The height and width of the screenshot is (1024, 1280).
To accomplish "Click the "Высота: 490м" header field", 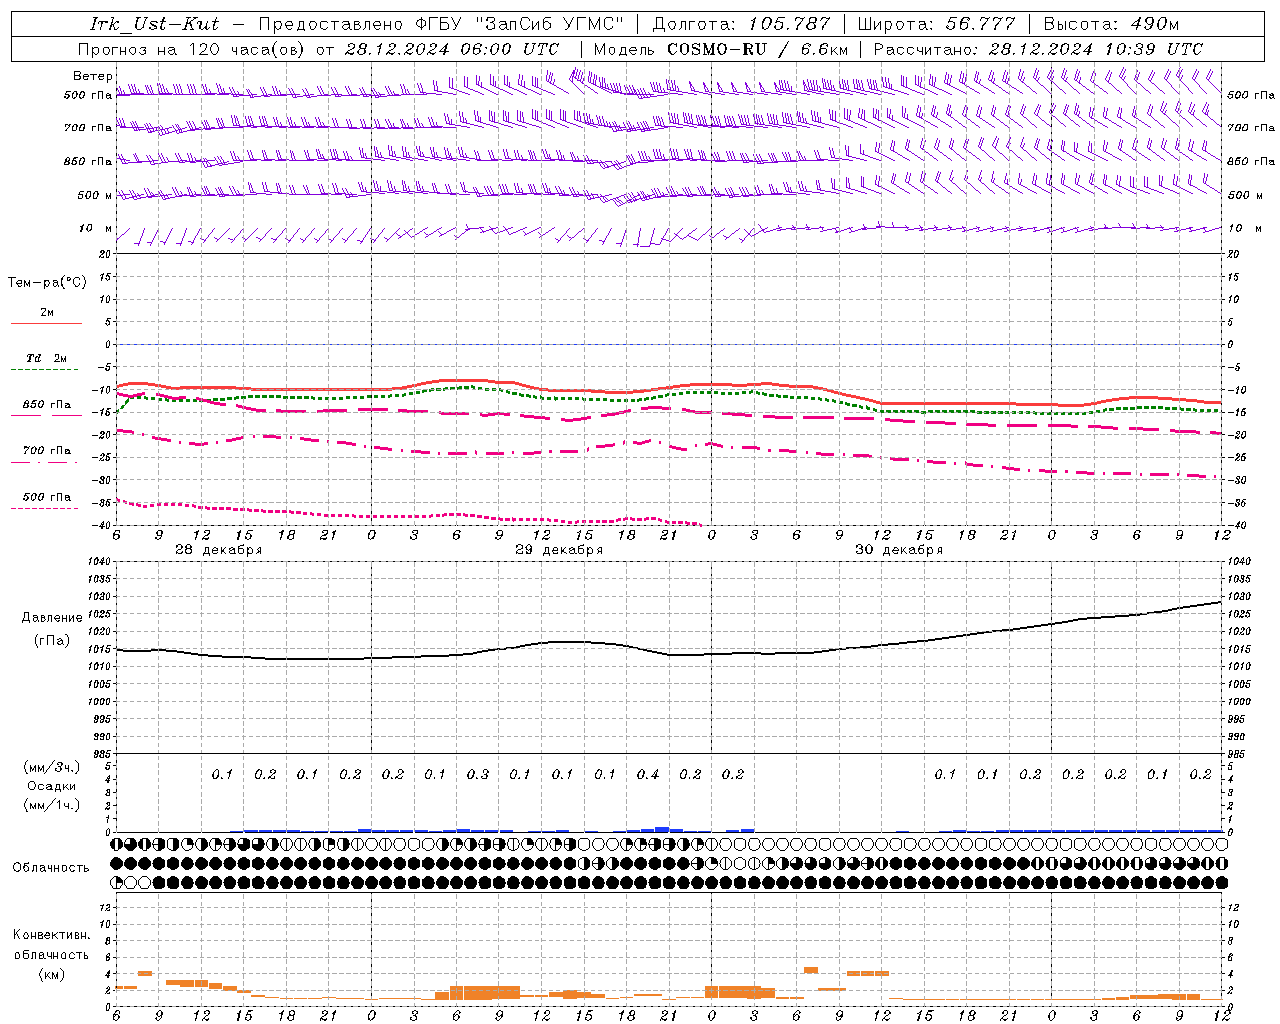I will click(x=1111, y=23).
